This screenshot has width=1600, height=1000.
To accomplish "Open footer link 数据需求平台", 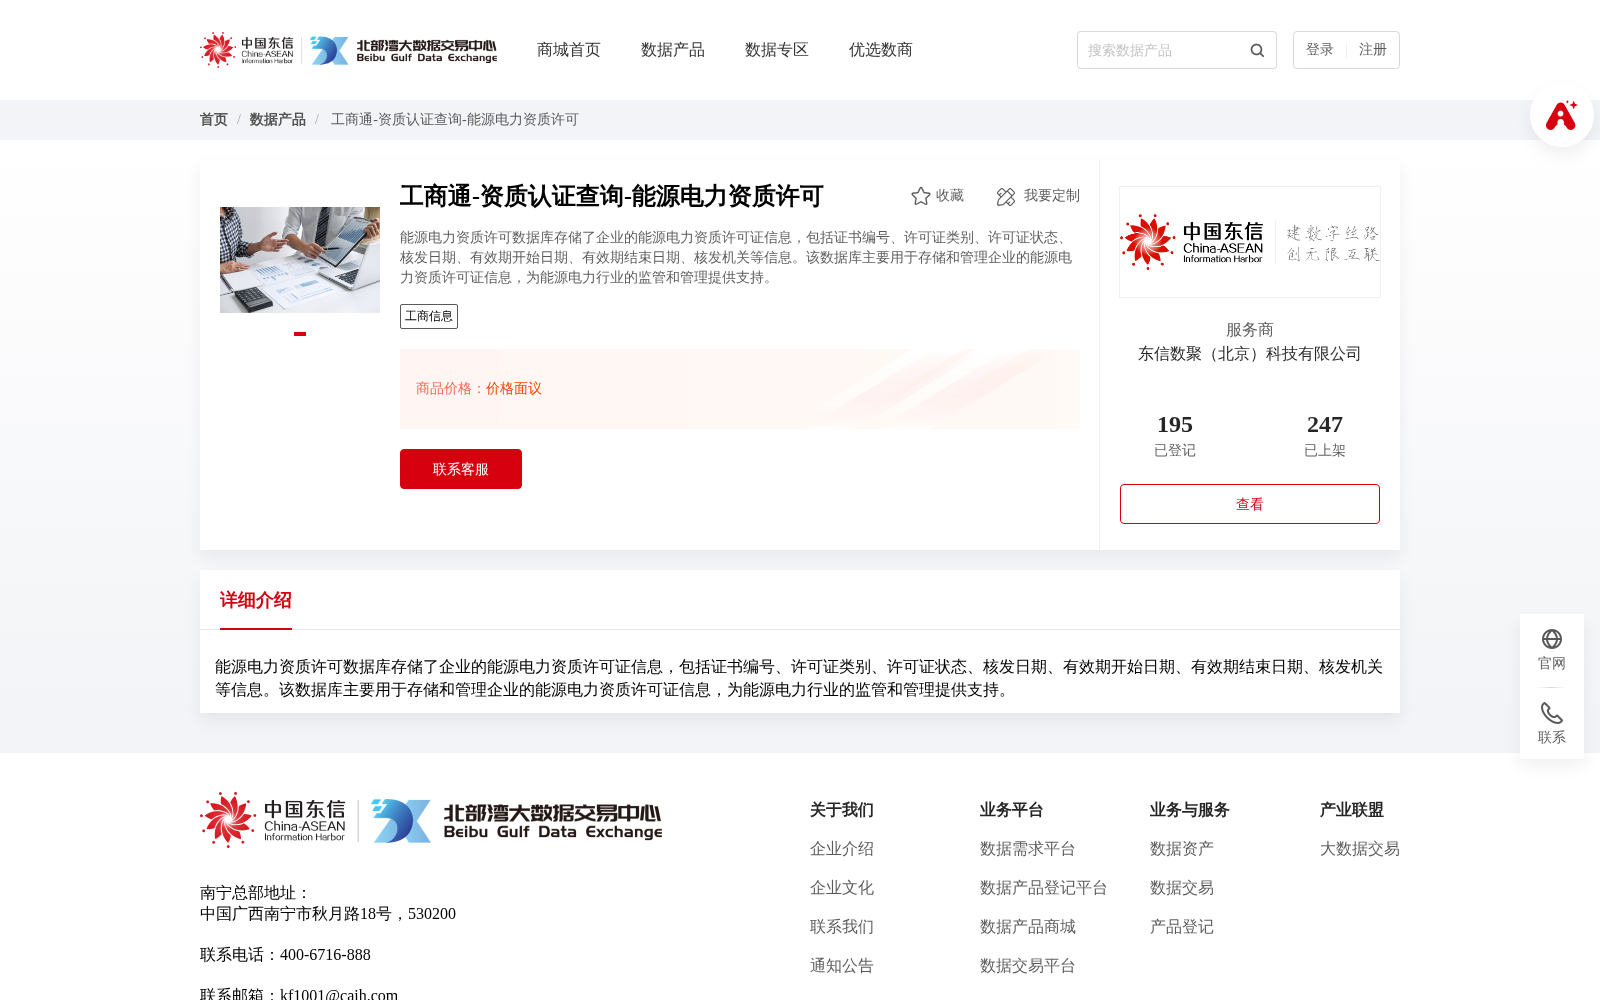I will point(1028,849).
